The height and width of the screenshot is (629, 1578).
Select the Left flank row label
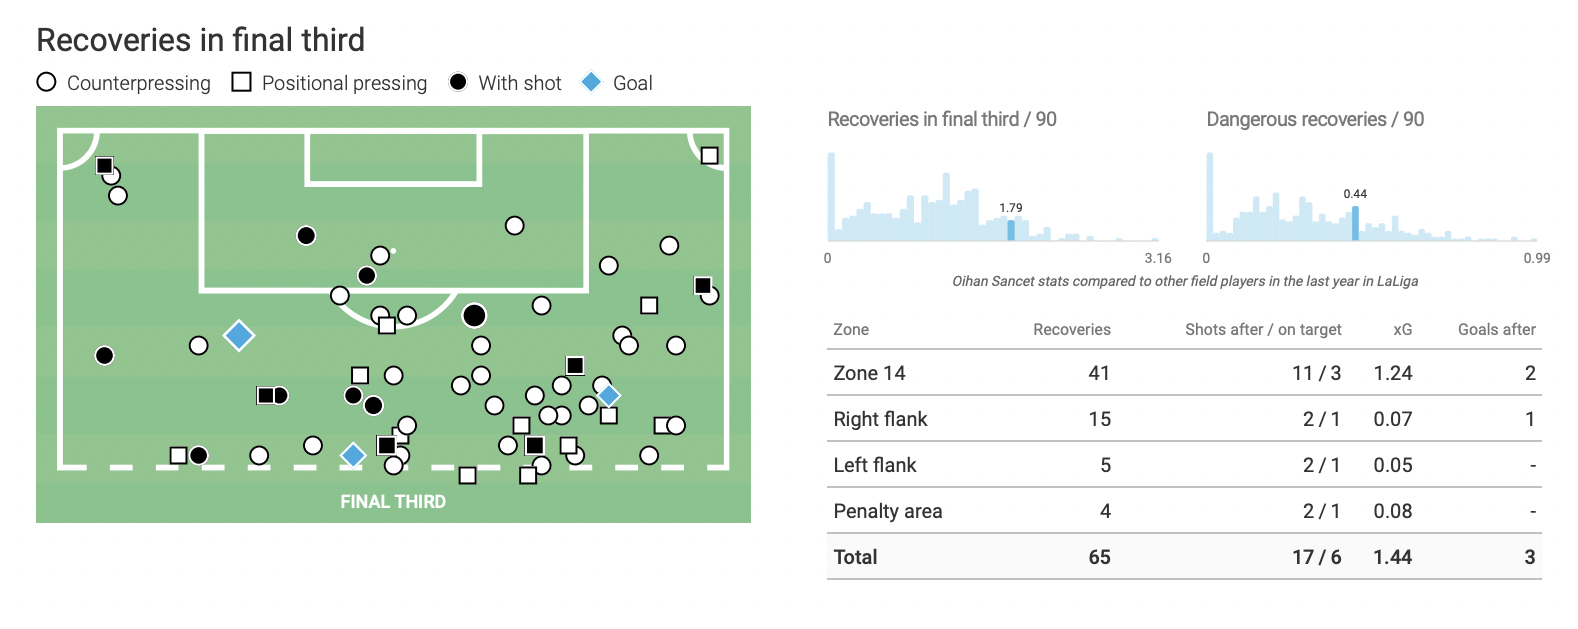875,465
